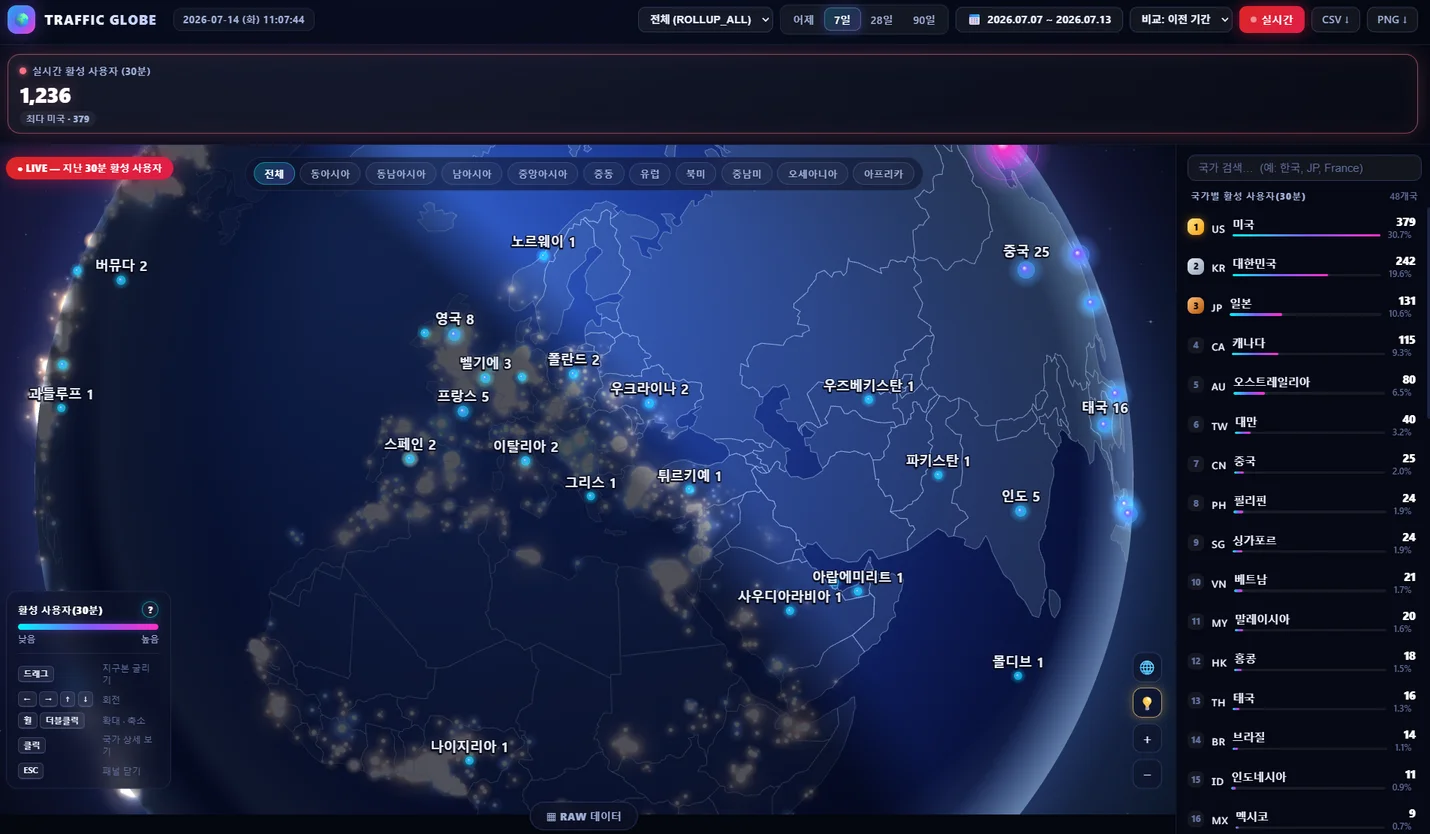Filter the globe by 동남아시아
The image size is (1430, 834).
(401, 174)
